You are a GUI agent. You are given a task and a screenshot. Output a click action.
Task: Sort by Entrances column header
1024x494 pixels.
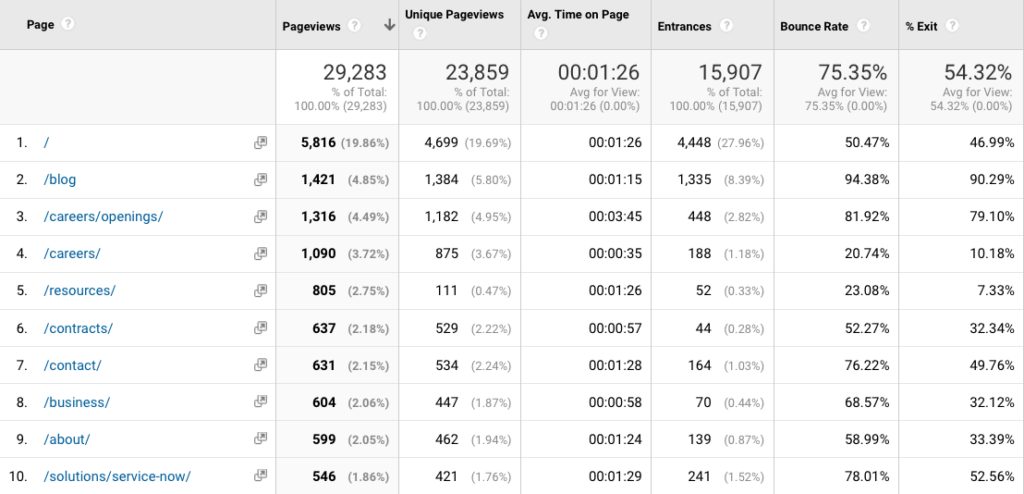click(x=684, y=26)
